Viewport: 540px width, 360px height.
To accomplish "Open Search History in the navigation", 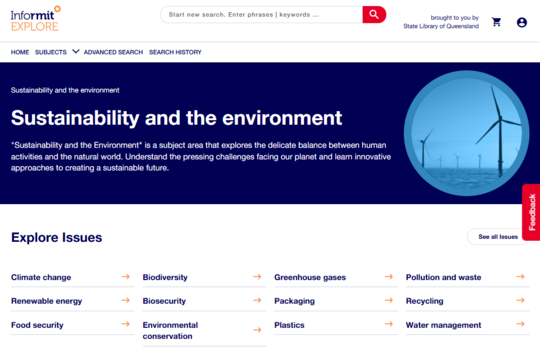I will point(175,52).
